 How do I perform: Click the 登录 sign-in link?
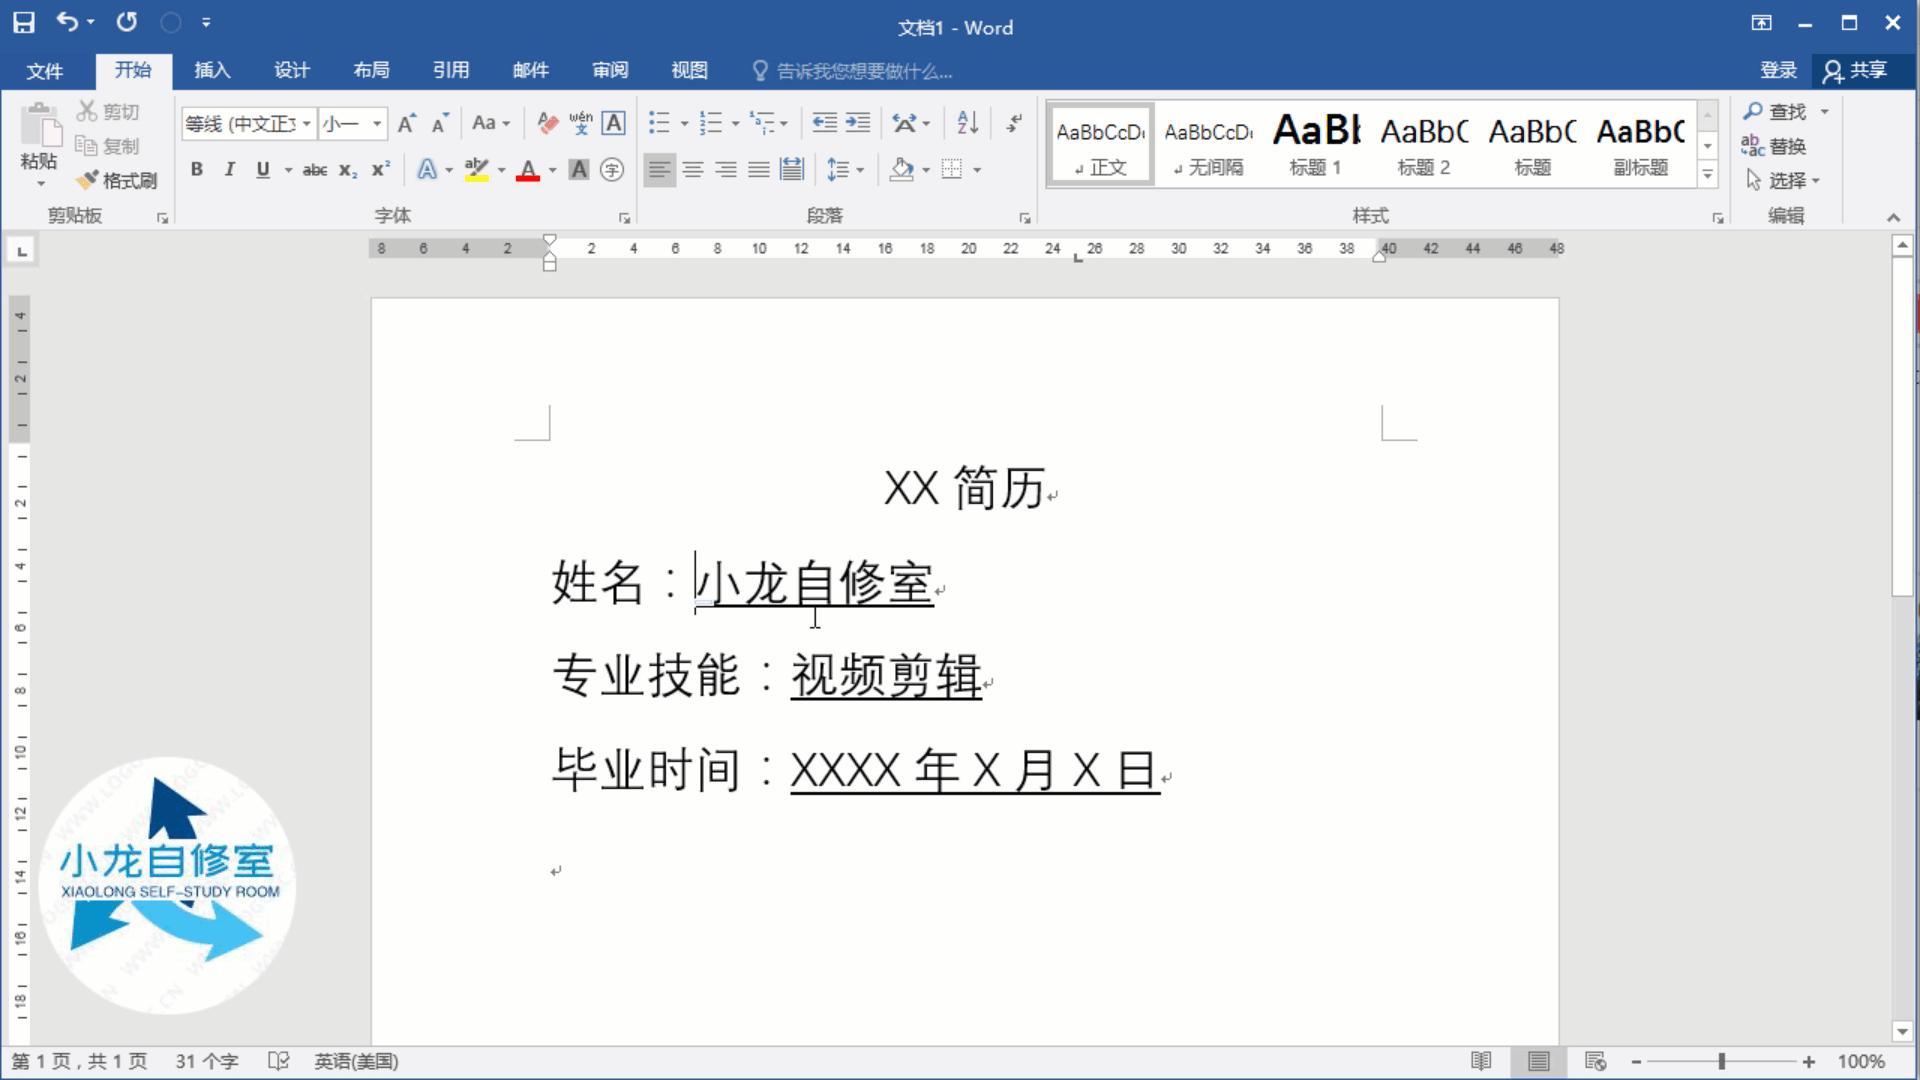(1777, 70)
